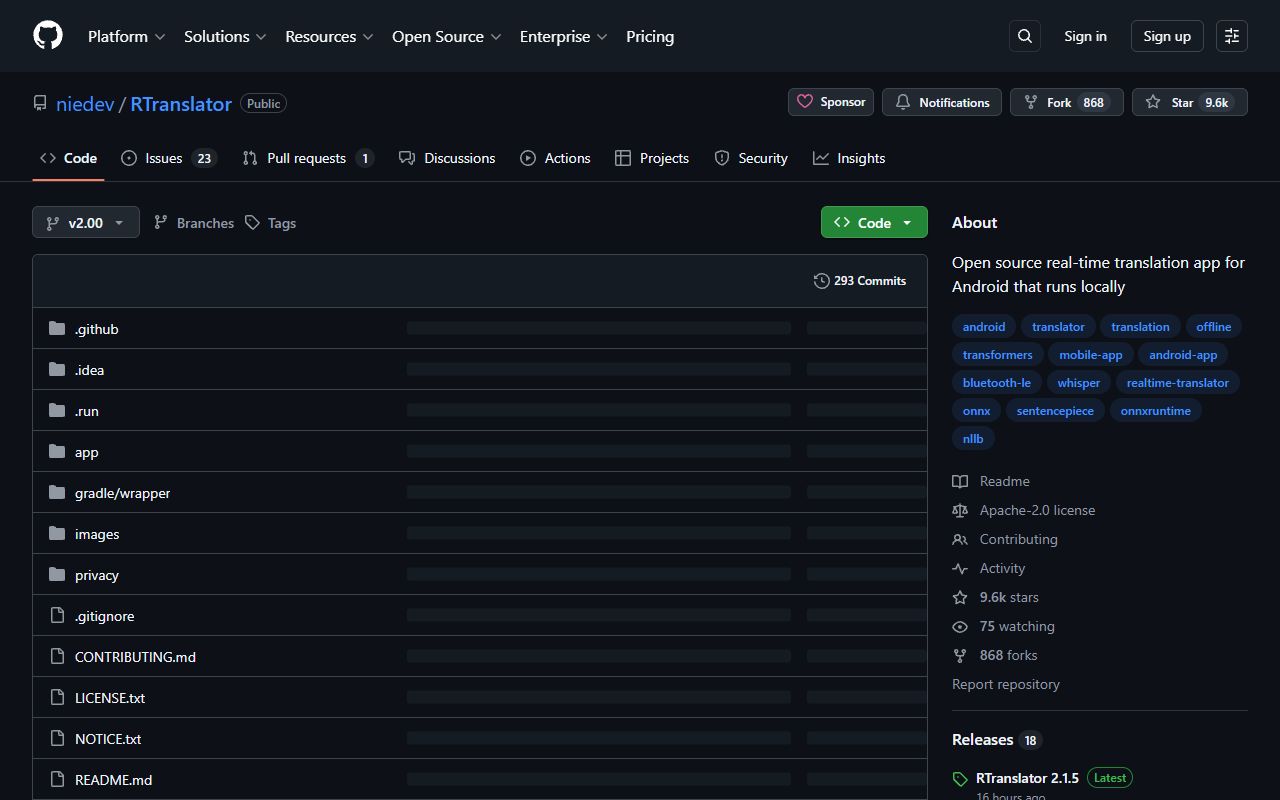Image resolution: width=1280 pixels, height=800 pixels.
Task: Open the v2.00 branch selector
Action: (85, 222)
